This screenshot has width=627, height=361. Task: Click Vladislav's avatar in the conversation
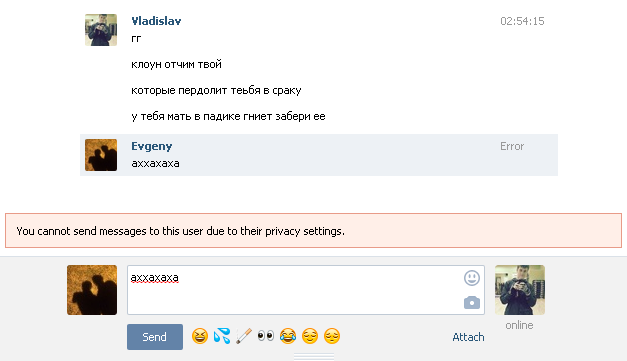coord(101,30)
